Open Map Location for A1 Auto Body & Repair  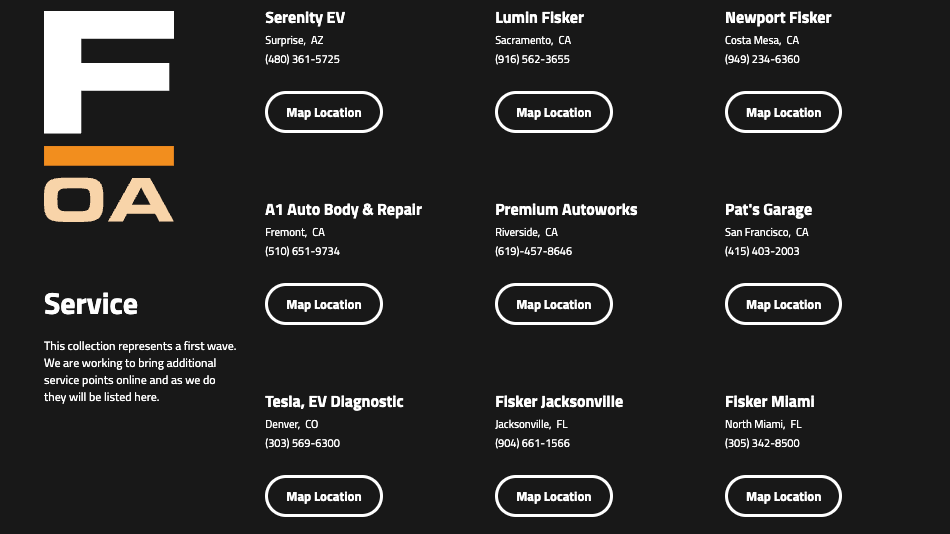tap(323, 304)
